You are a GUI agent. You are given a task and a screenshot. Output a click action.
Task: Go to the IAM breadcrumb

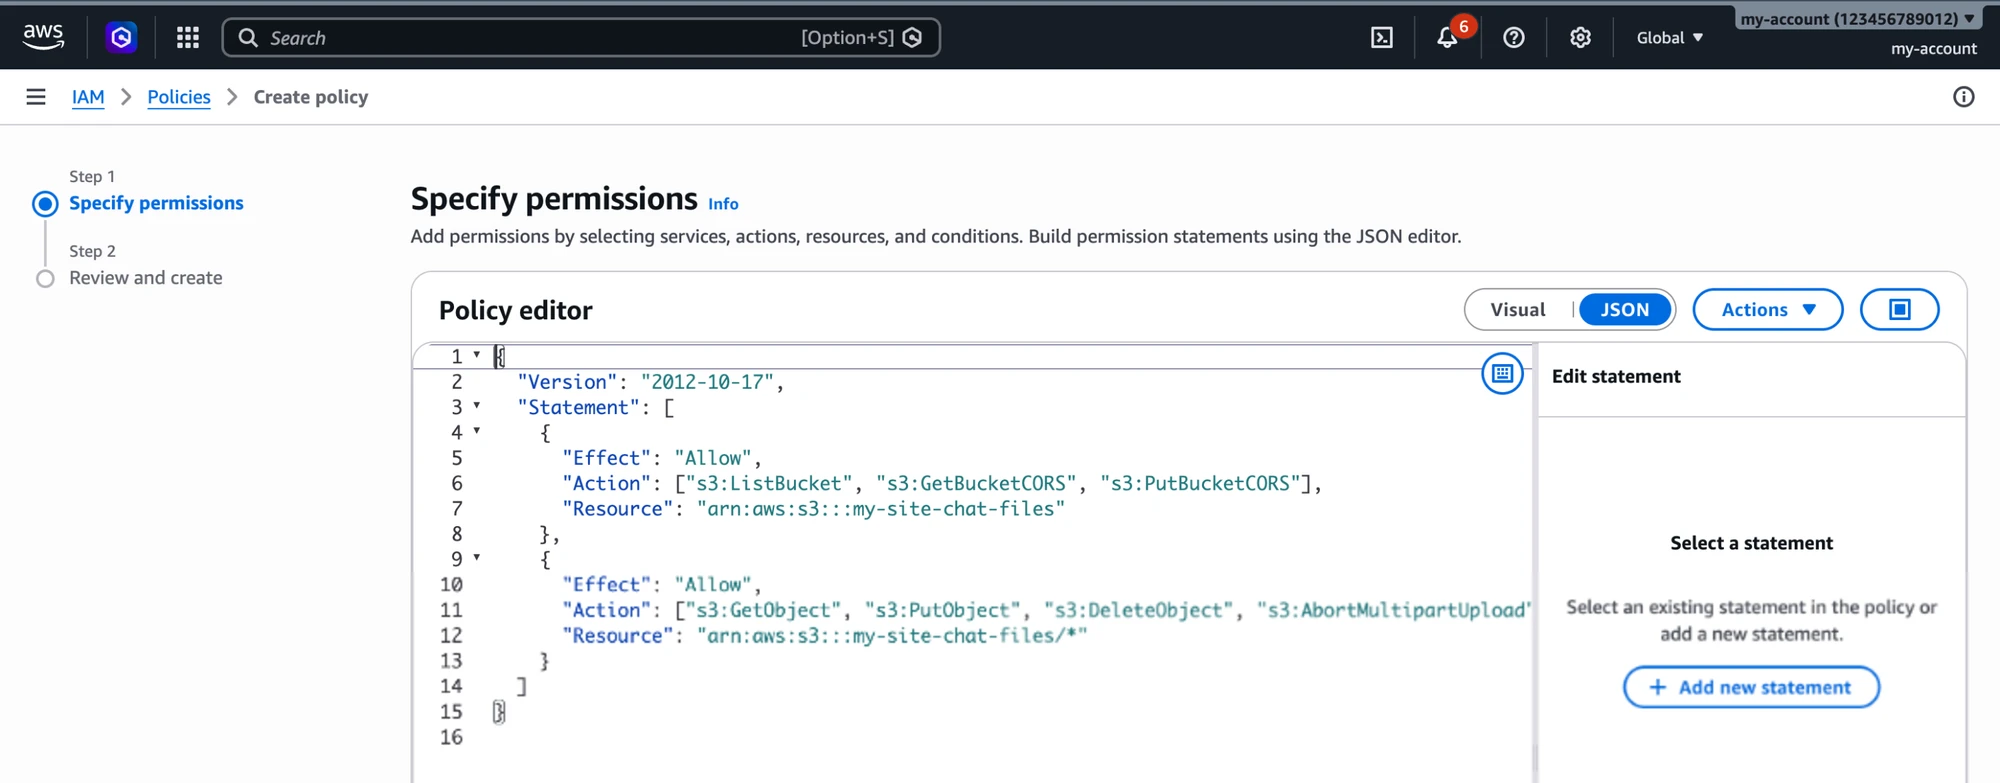(88, 97)
